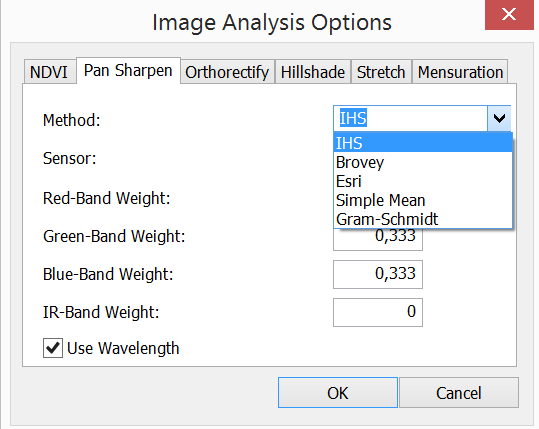Click the Method combo box text field
539x429 pixels.
pos(410,118)
